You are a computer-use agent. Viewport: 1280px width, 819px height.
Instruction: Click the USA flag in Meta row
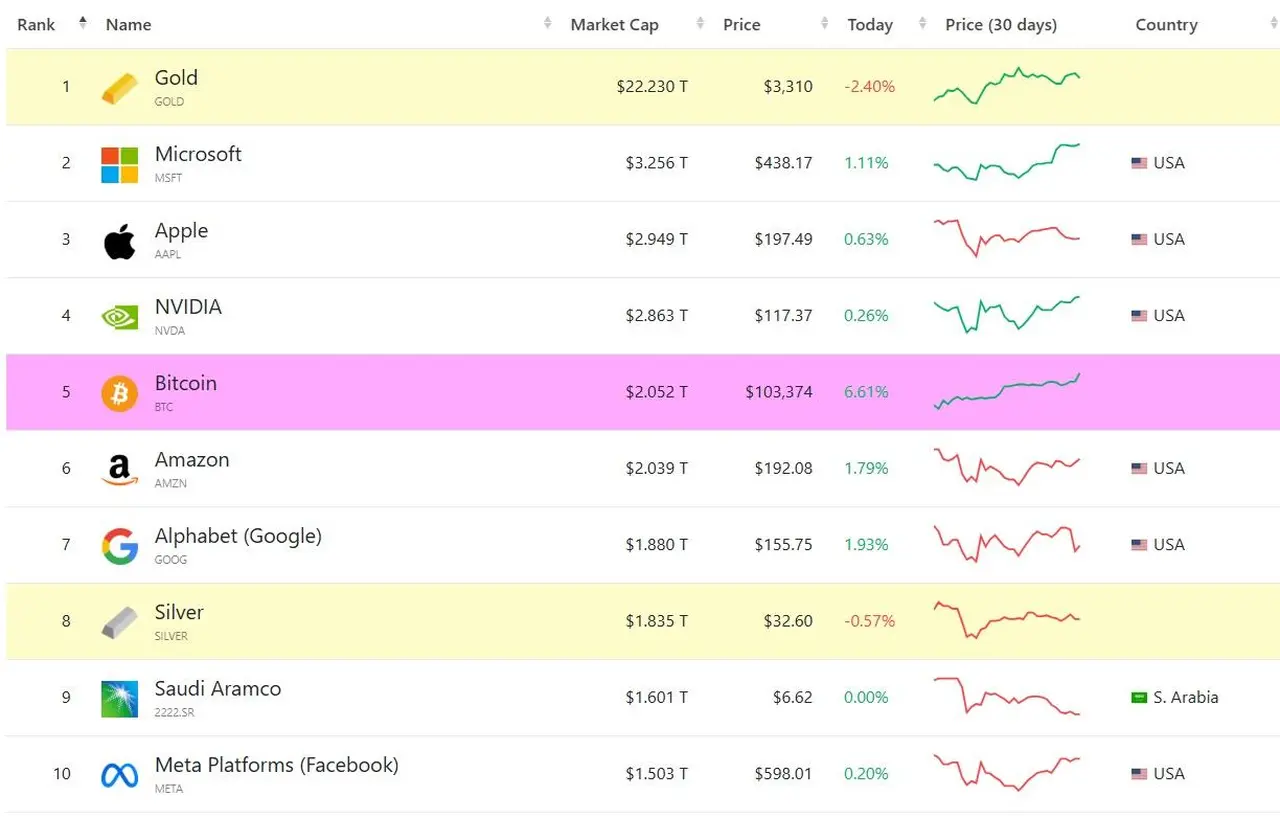[1139, 774]
